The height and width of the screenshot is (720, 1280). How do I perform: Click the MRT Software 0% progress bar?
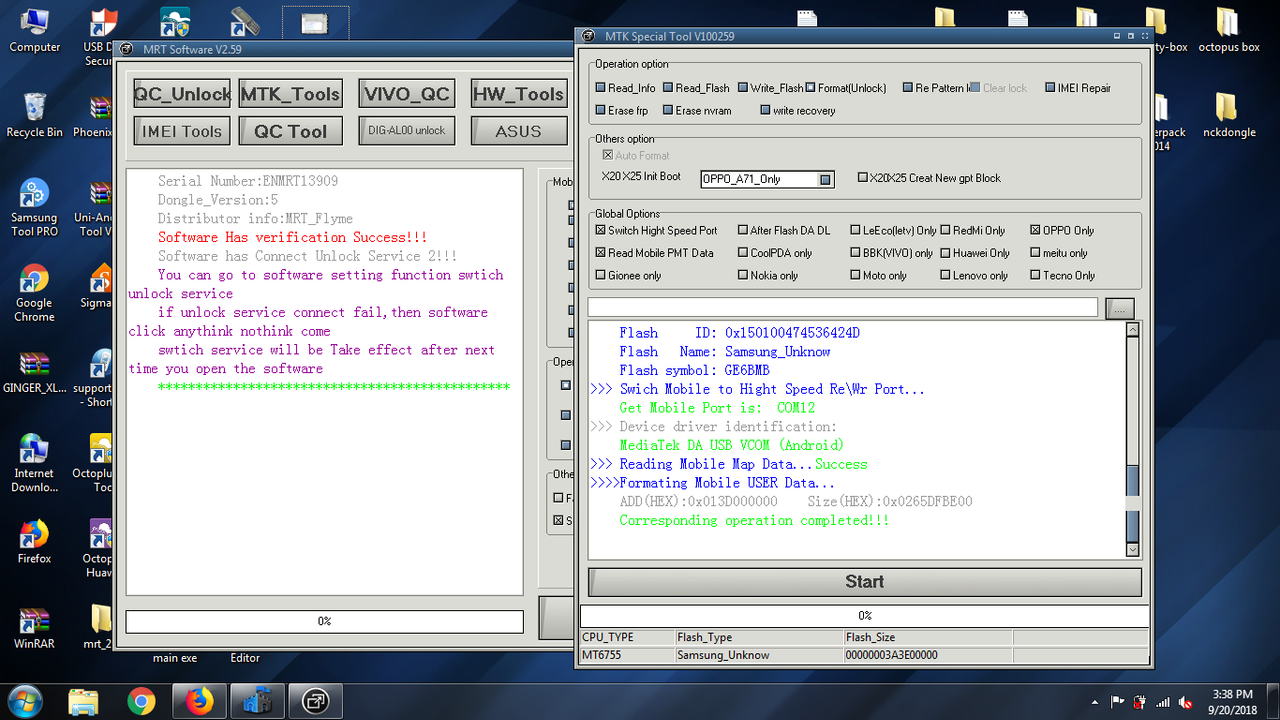[324, 621]
